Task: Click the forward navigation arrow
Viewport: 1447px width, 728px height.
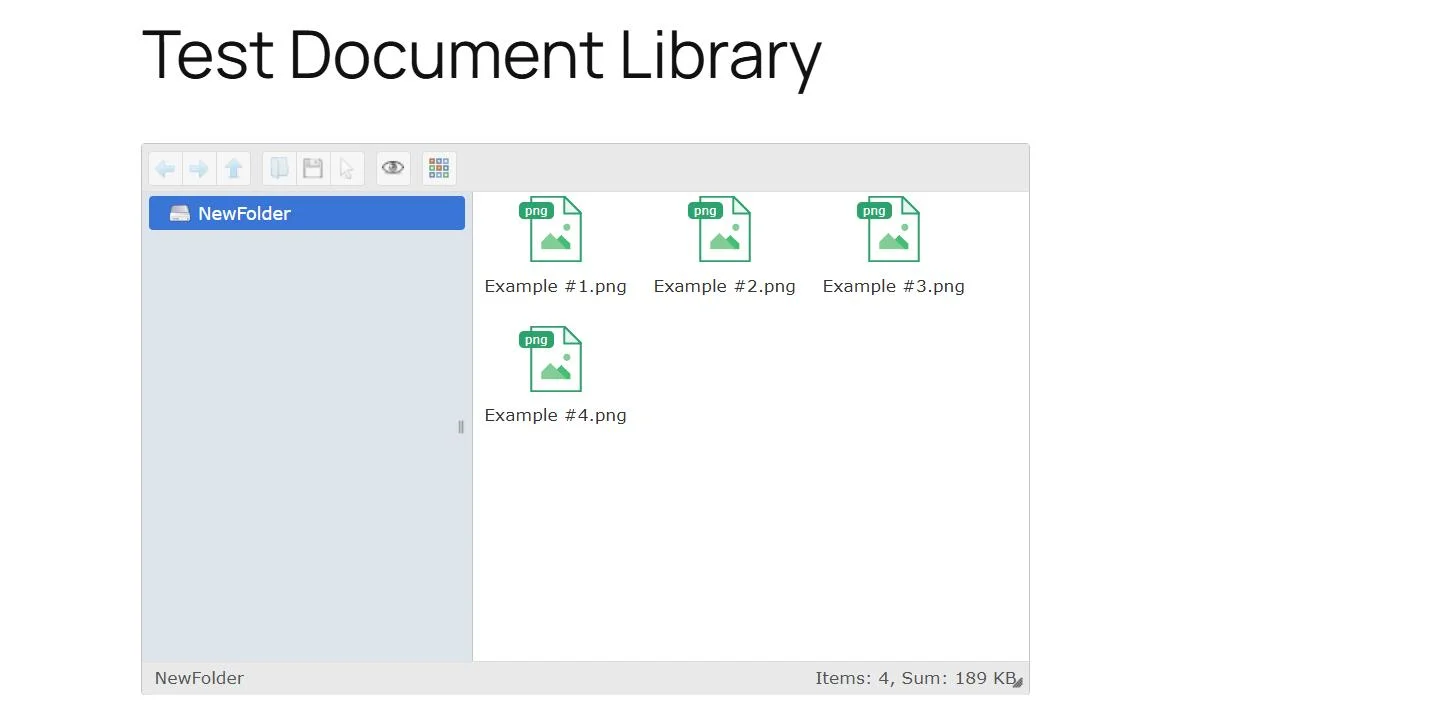Action: tap(199, 168)
